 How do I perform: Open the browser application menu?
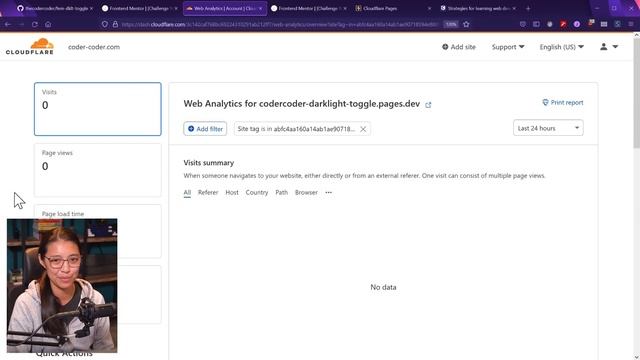point(631,24)
